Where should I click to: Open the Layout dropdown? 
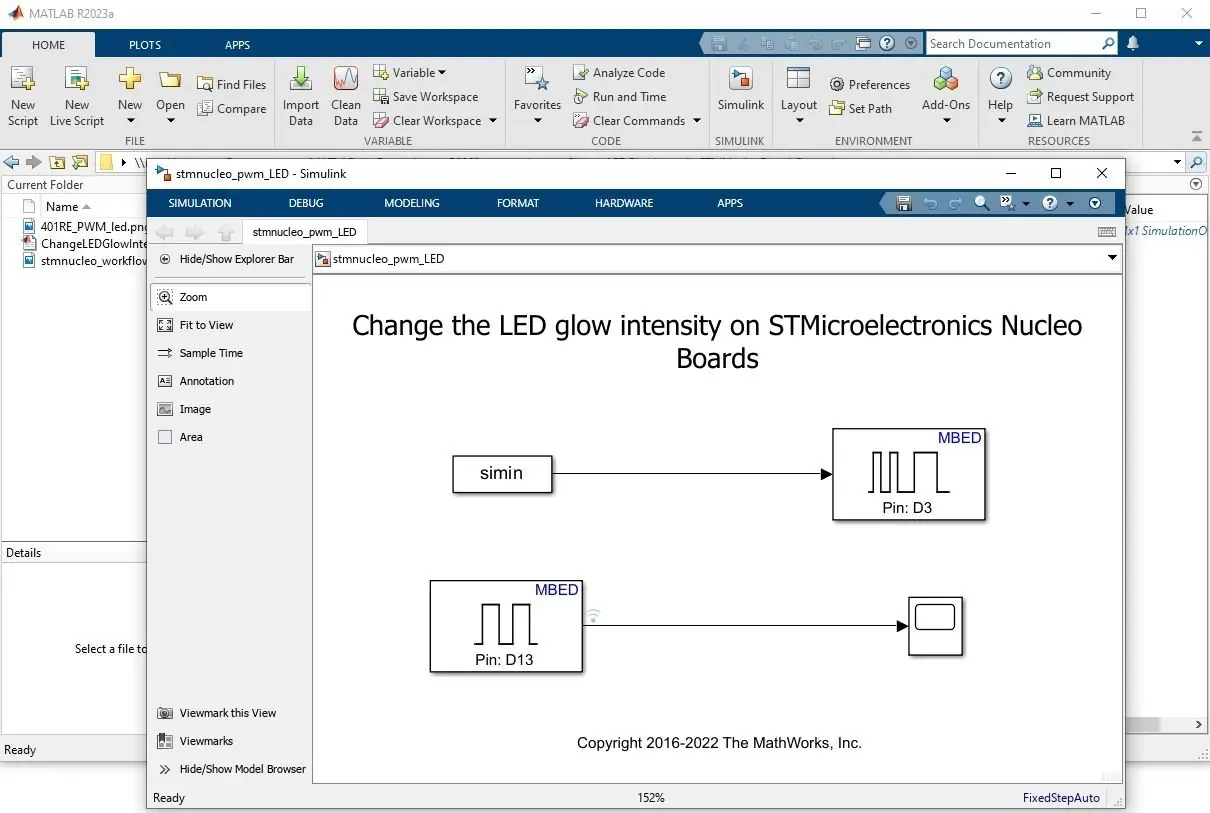click(x=799, y=121)
